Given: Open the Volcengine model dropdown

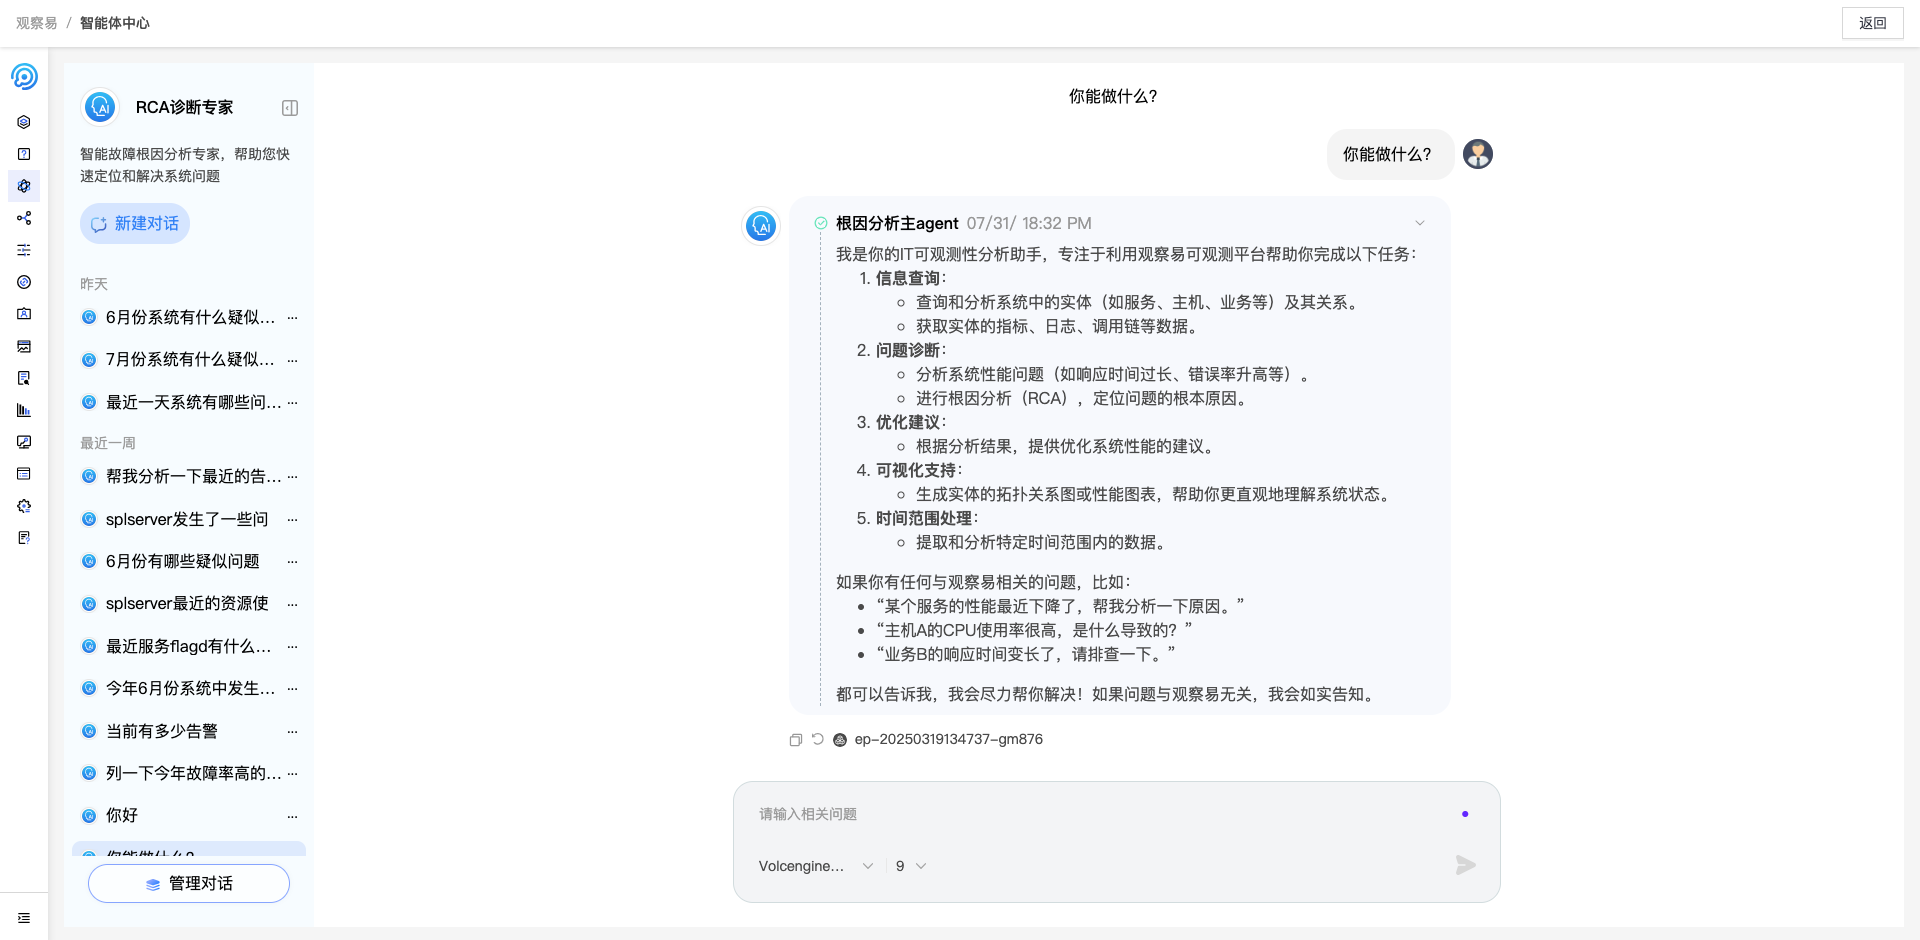Looking at the screenshot, I should pyautogui.click(x=815, y=866).
